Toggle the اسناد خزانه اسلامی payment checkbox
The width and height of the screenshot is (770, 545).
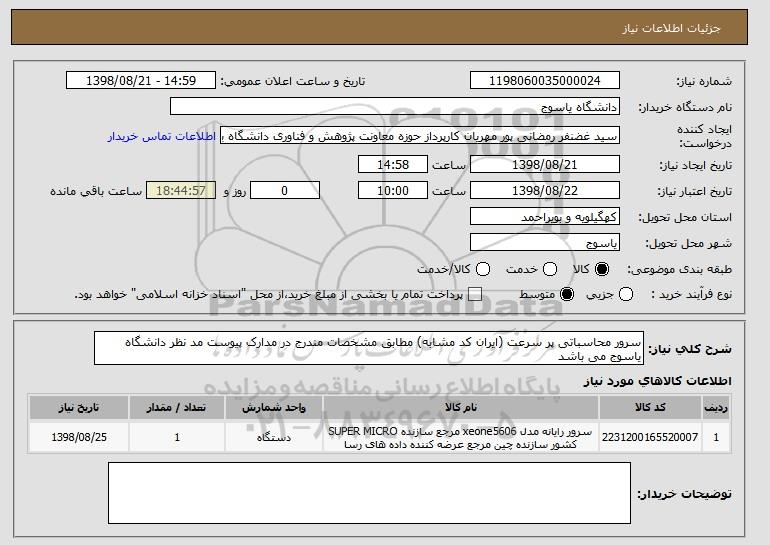pos(475,295)
